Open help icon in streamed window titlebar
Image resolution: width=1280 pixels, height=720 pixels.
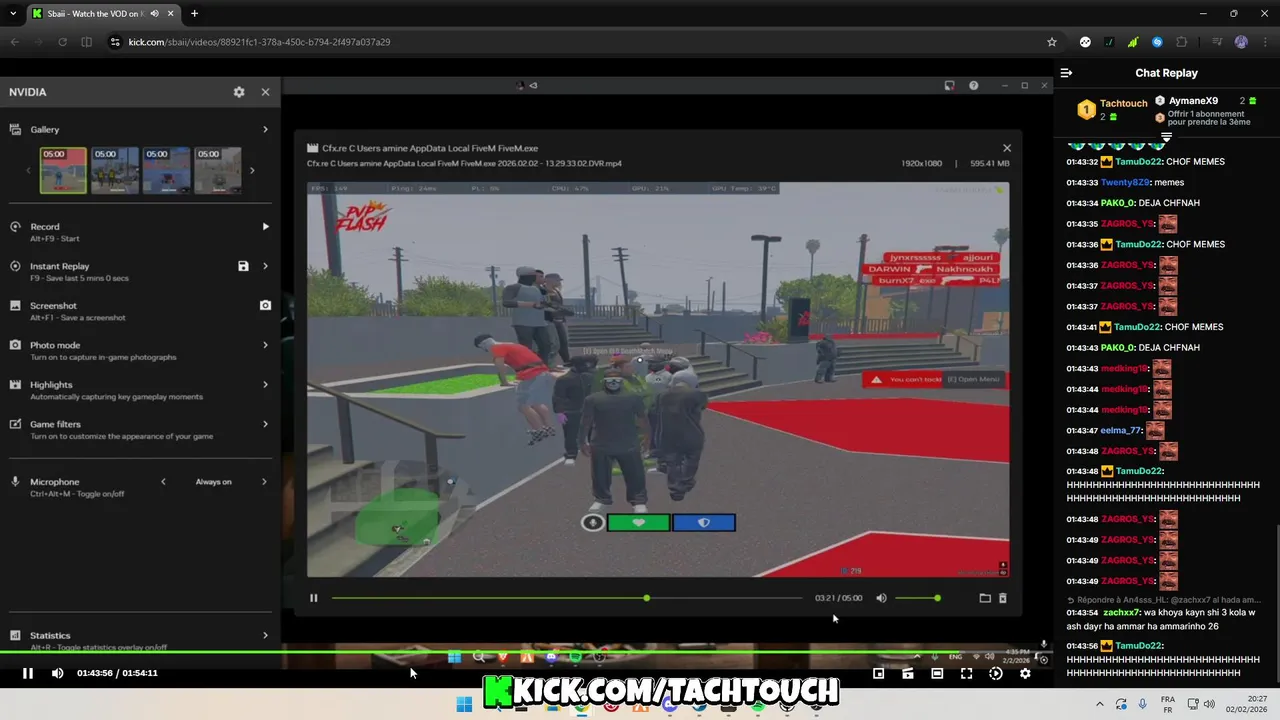(x=973, y=86)
